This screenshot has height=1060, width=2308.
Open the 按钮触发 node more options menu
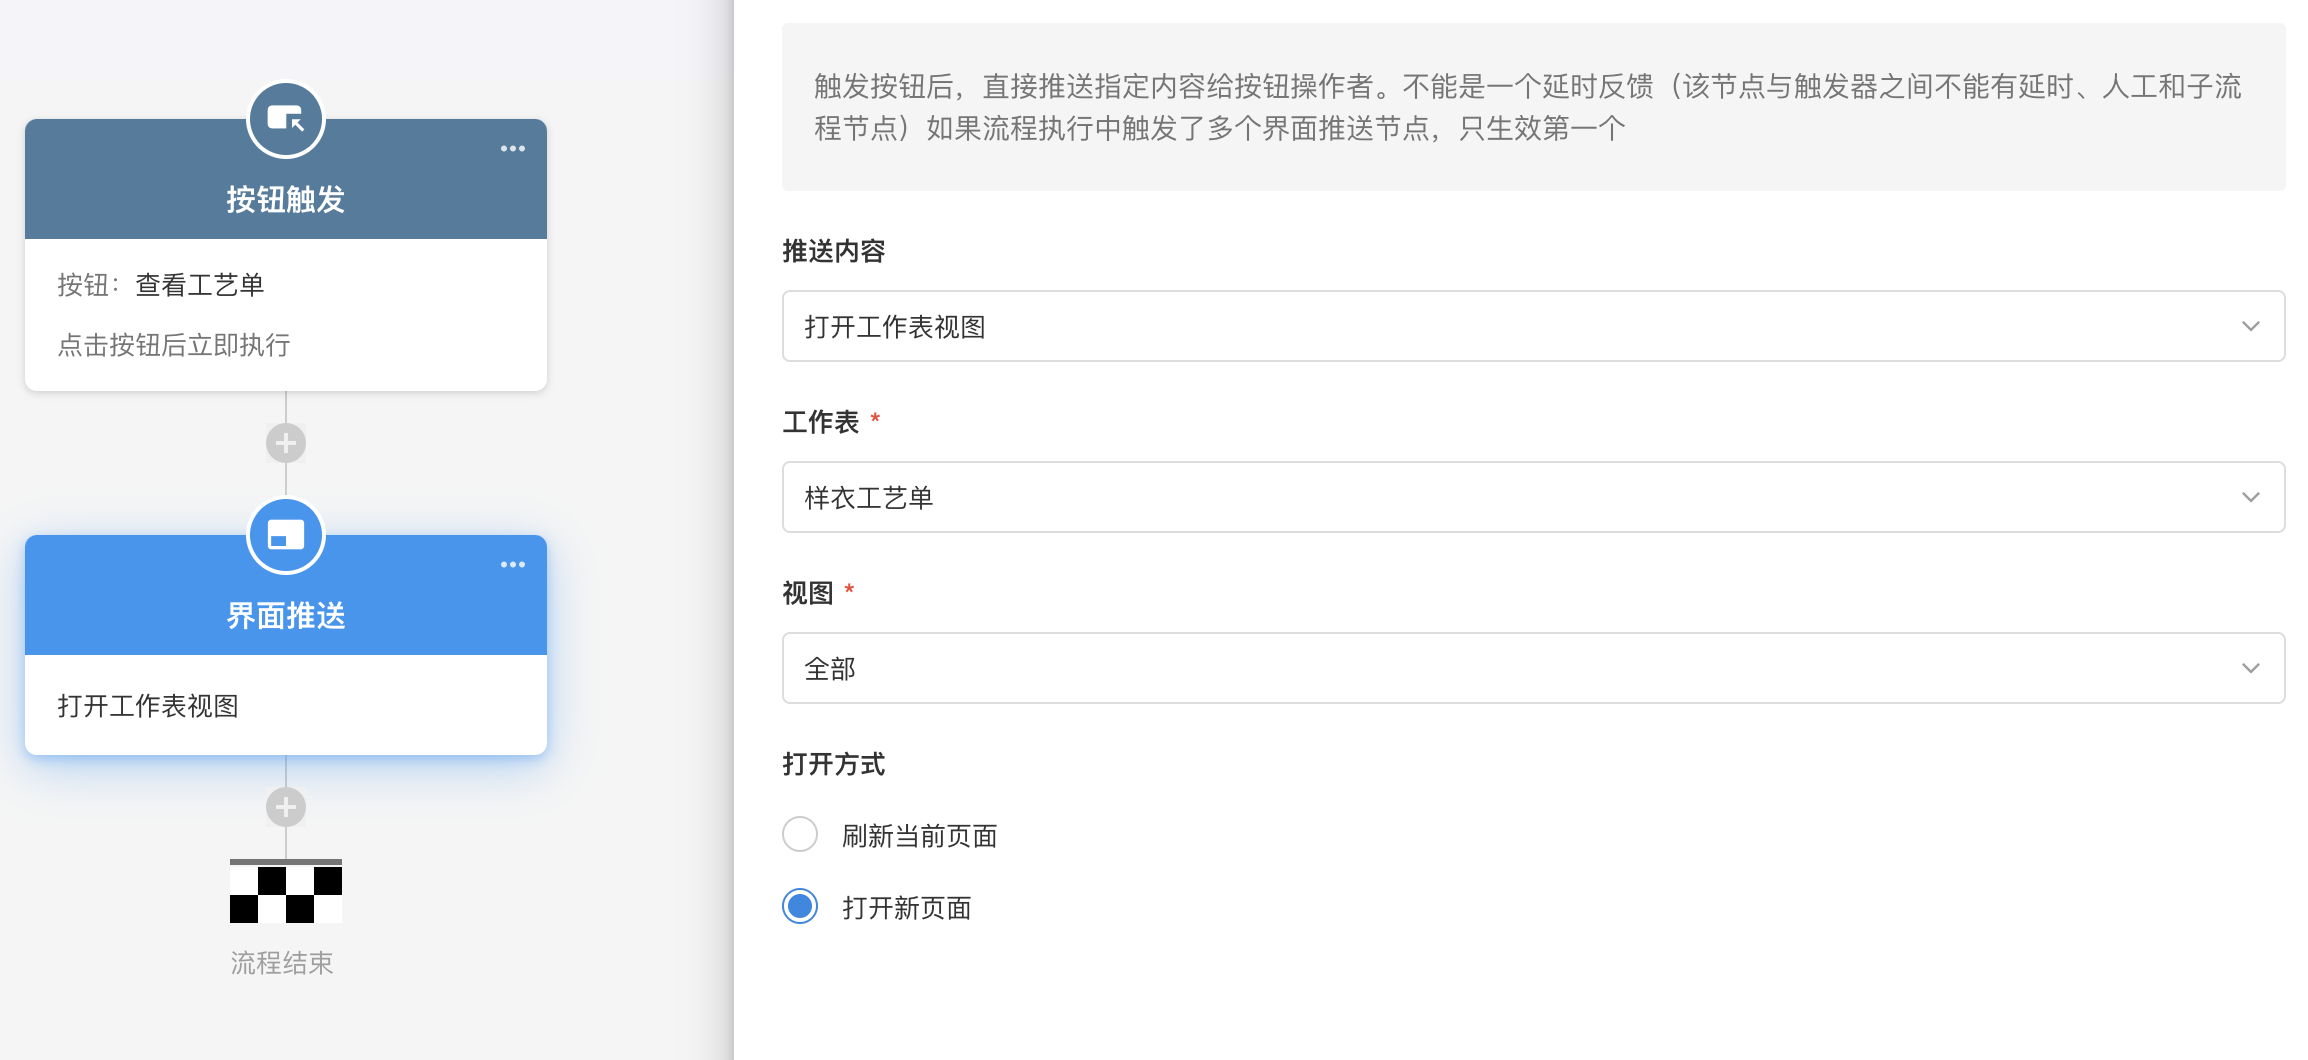513,149
